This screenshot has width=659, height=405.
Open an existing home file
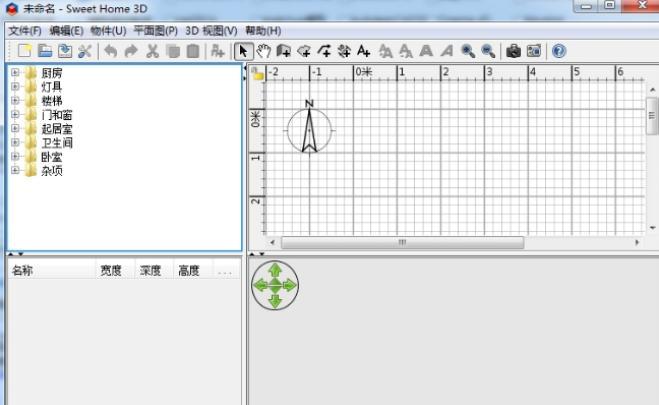(x=45, y=51)
